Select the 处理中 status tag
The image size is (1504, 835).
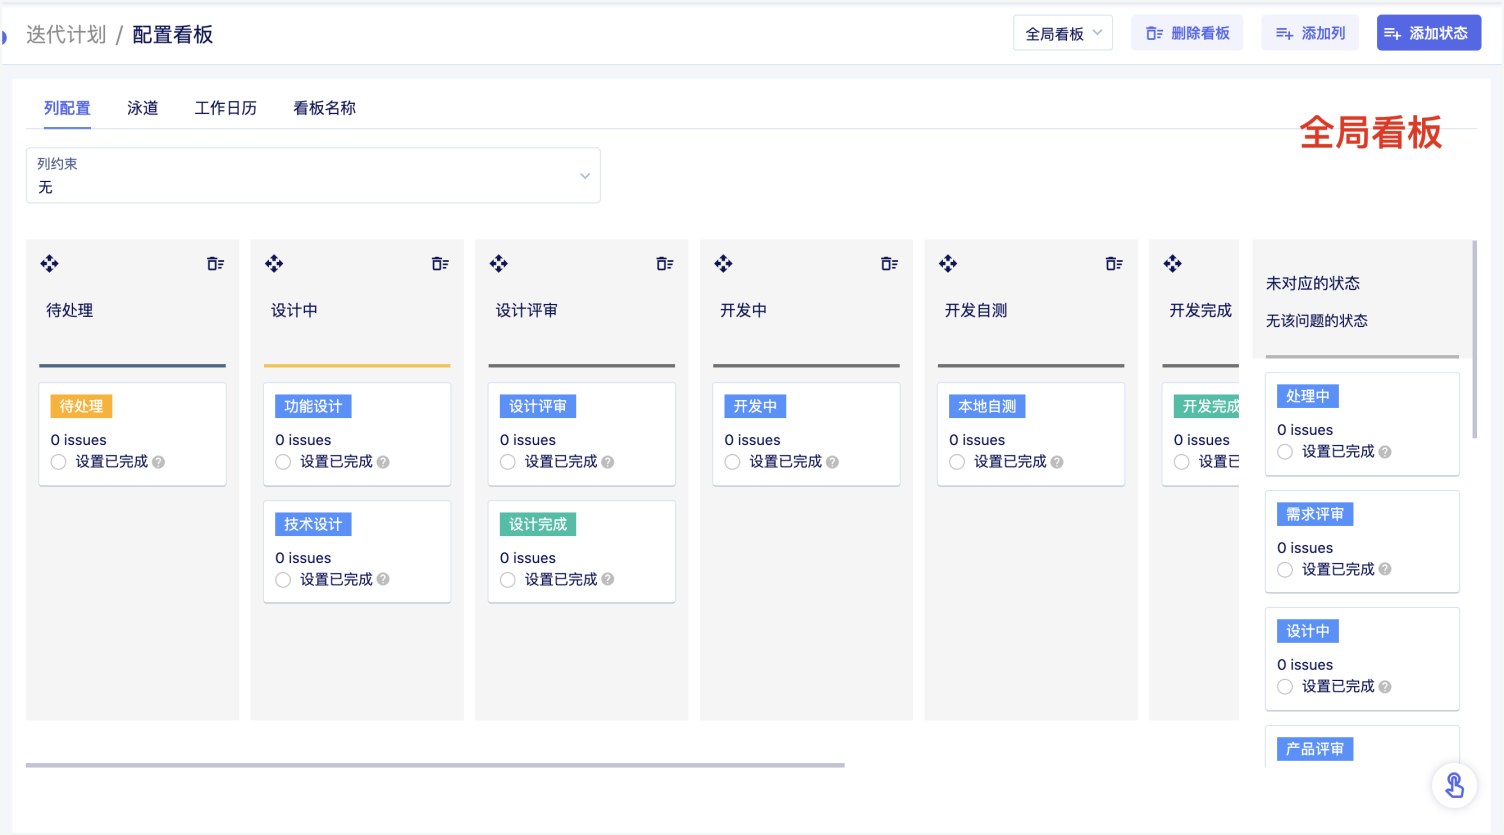pyautogui.click(x=1308, y=396)
